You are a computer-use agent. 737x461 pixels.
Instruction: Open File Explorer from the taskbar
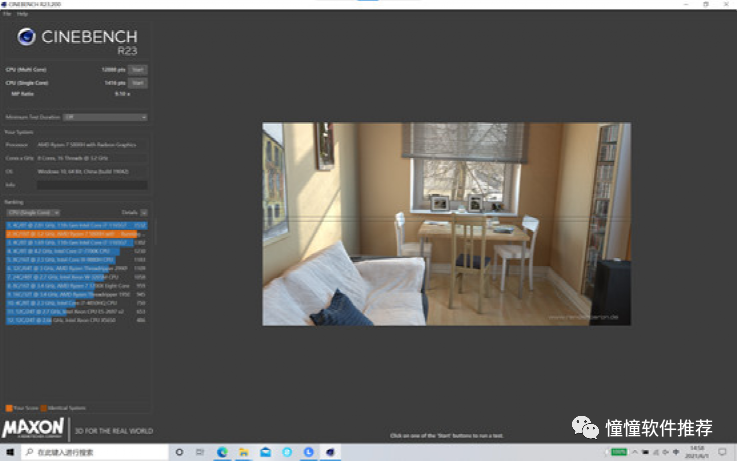243,452
